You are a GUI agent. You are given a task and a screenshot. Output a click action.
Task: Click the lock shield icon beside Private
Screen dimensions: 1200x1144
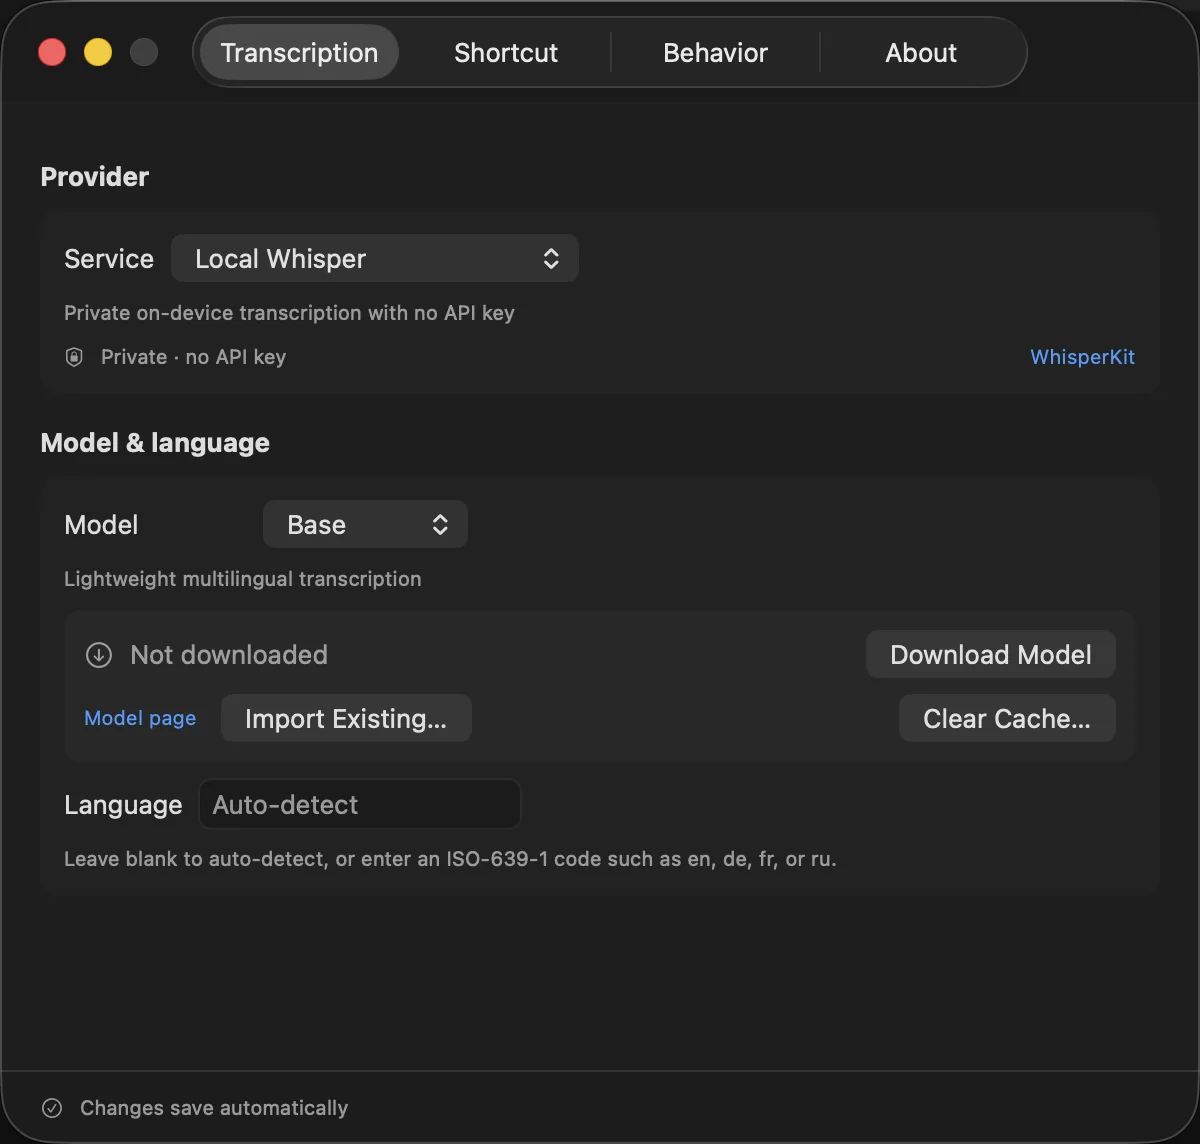(74, 357)
